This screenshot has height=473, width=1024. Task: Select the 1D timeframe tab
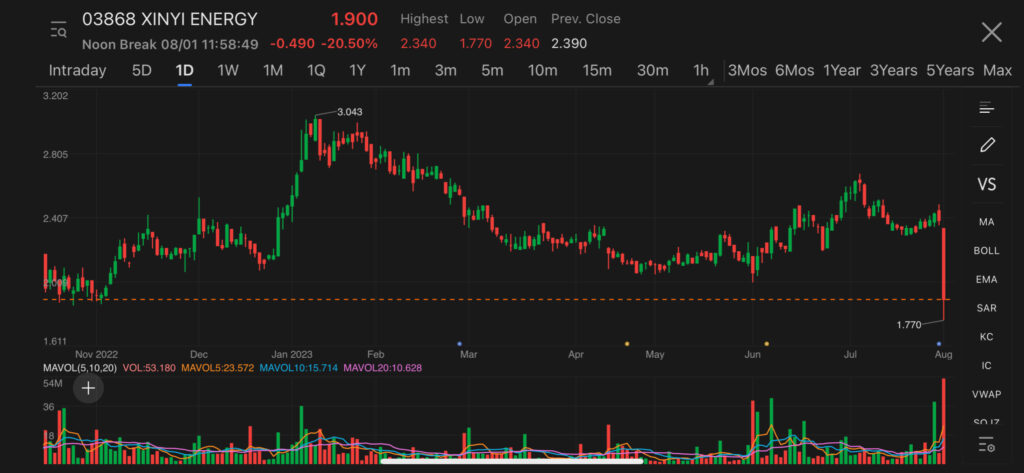tap(184, 71)
